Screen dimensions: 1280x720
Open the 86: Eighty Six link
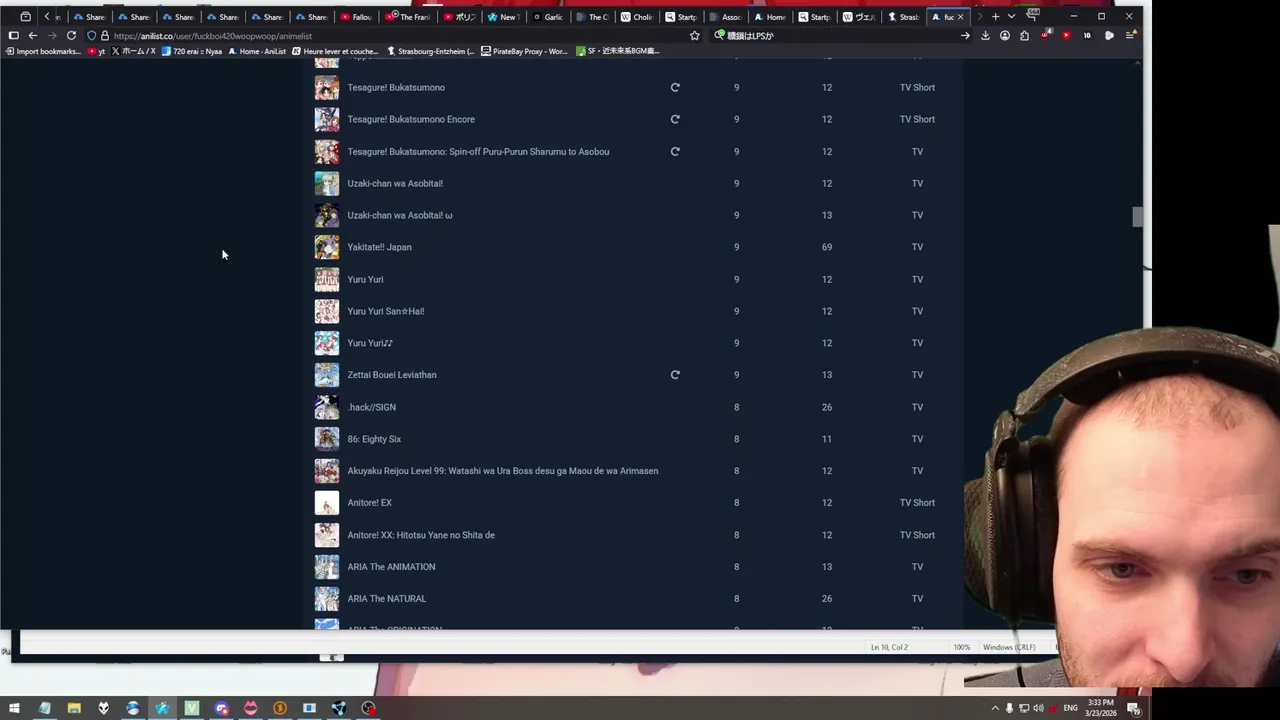pyautogui.click(x=374, y=439)
